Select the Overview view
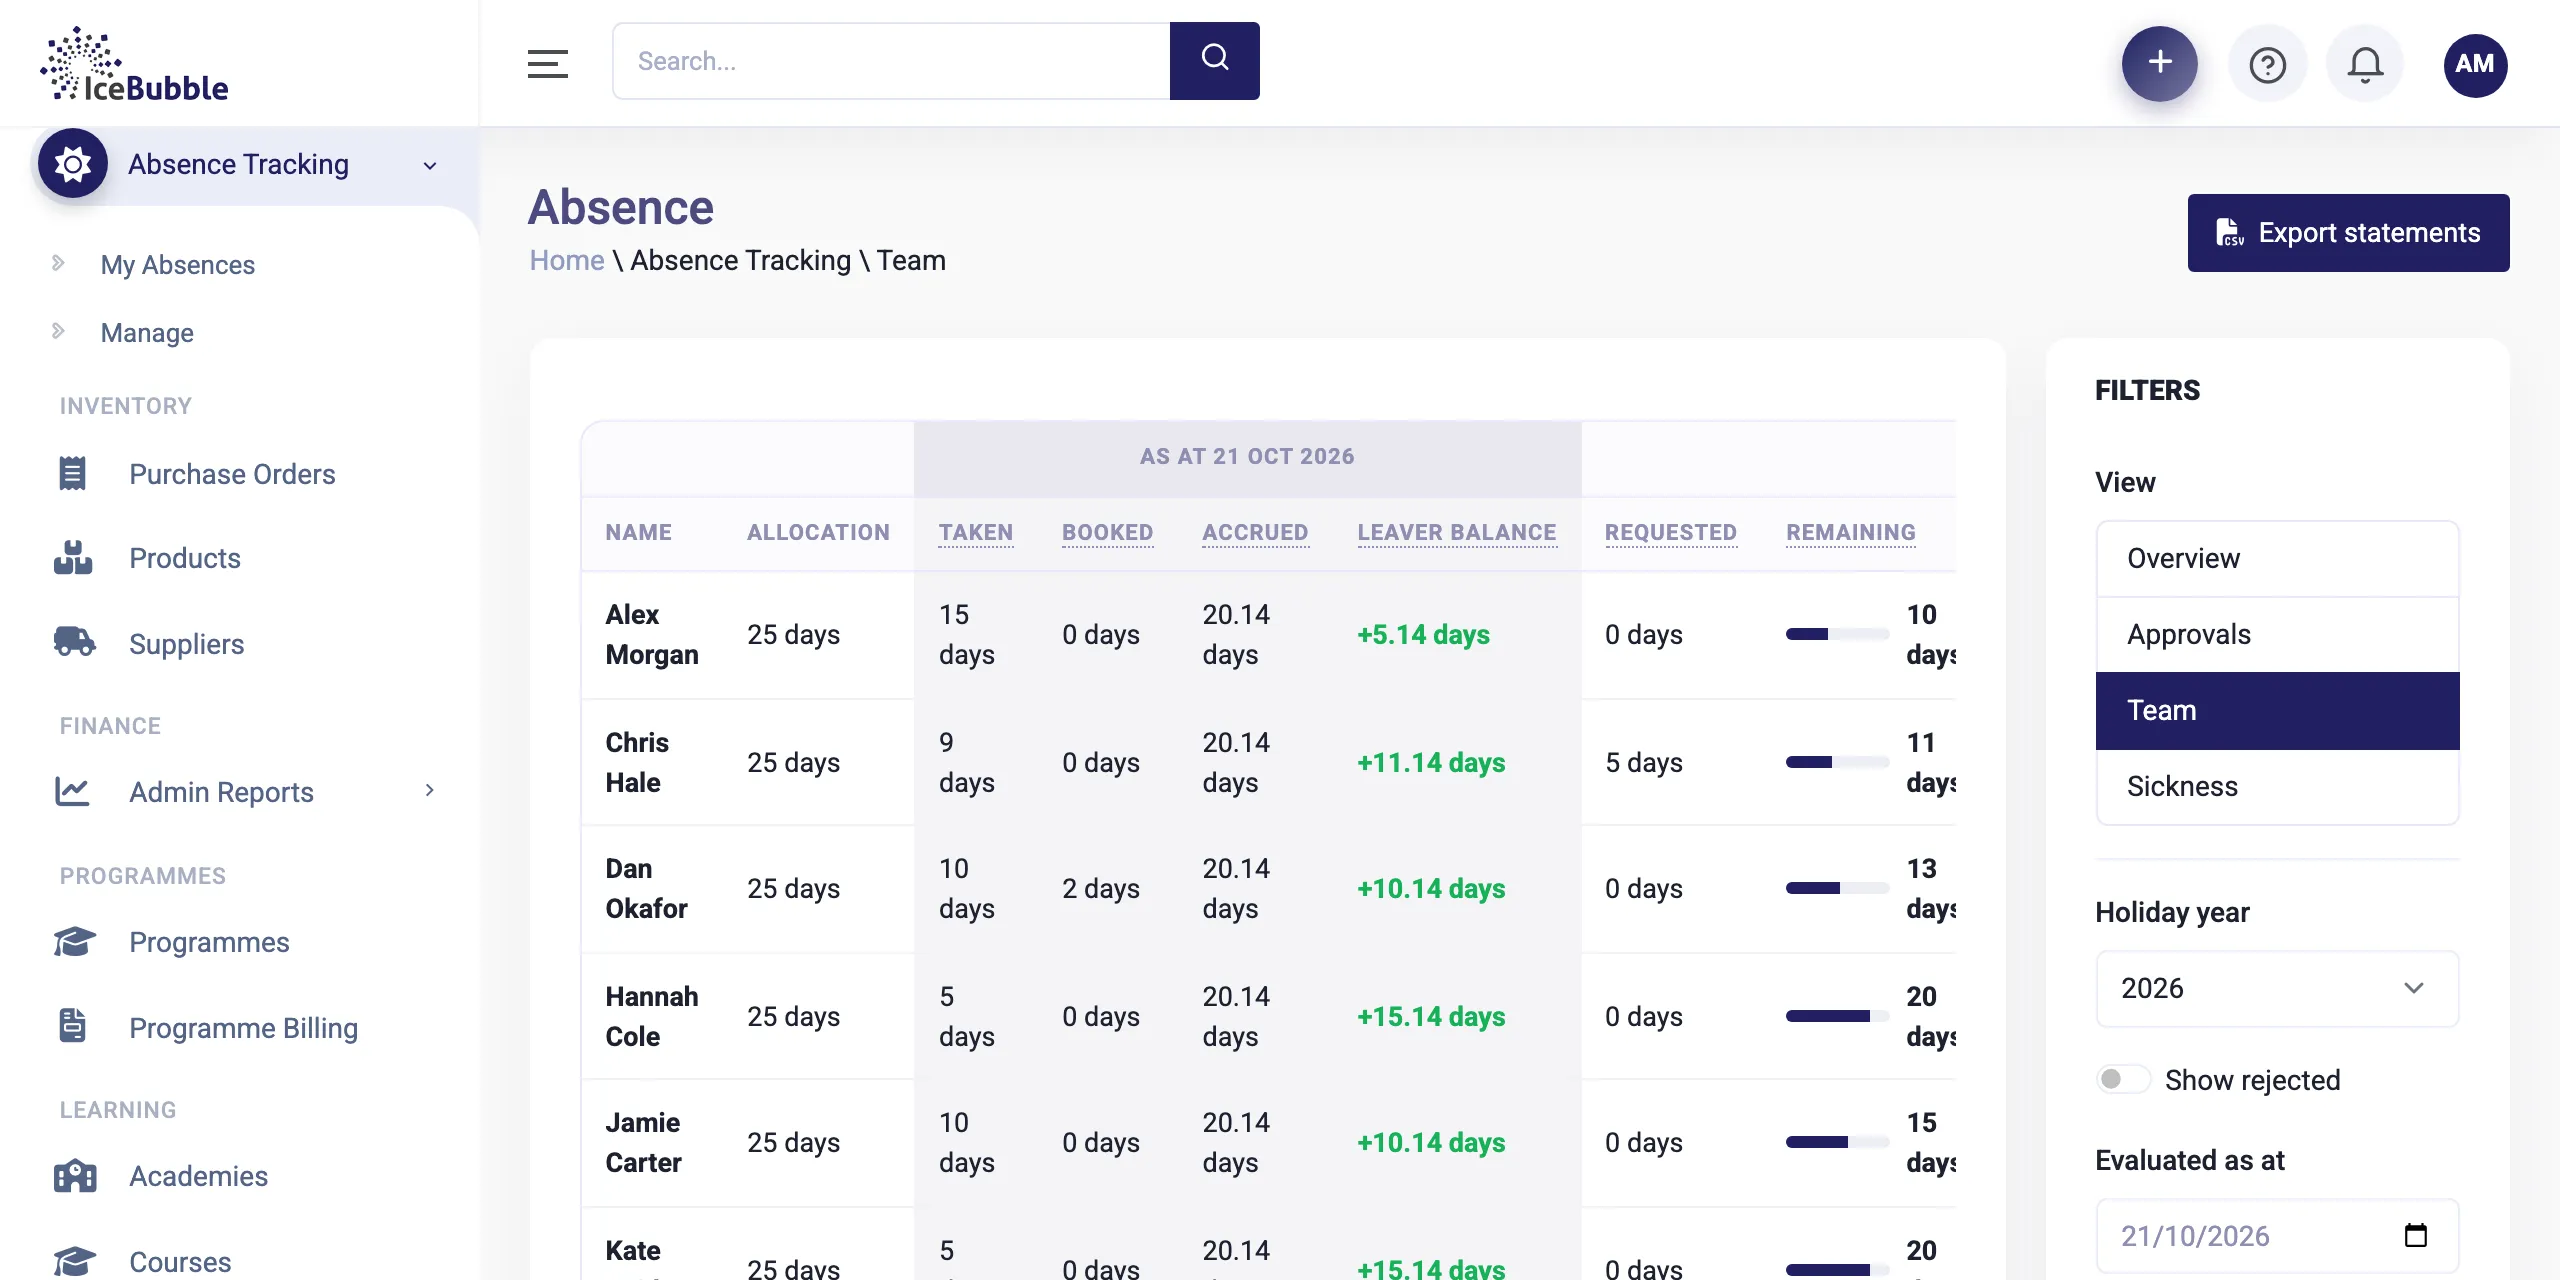This screenshot has width=2560, height=1280. (2277, 558)
